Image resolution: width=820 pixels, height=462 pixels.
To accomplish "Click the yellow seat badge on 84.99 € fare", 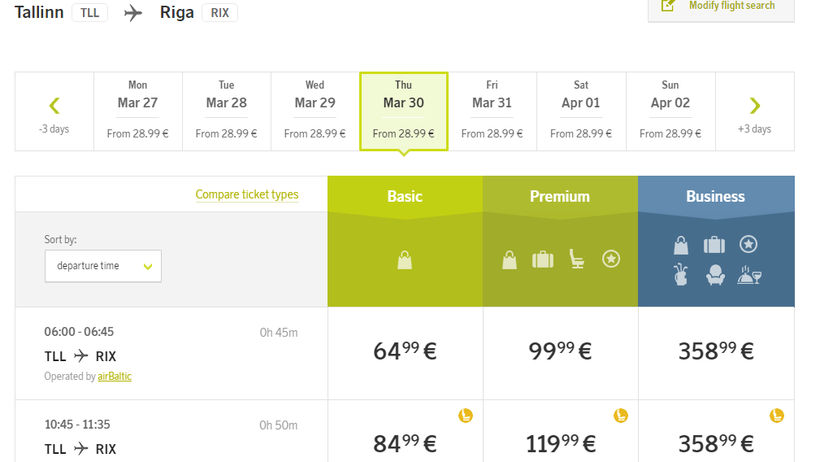I will click(x=465, y=415).
